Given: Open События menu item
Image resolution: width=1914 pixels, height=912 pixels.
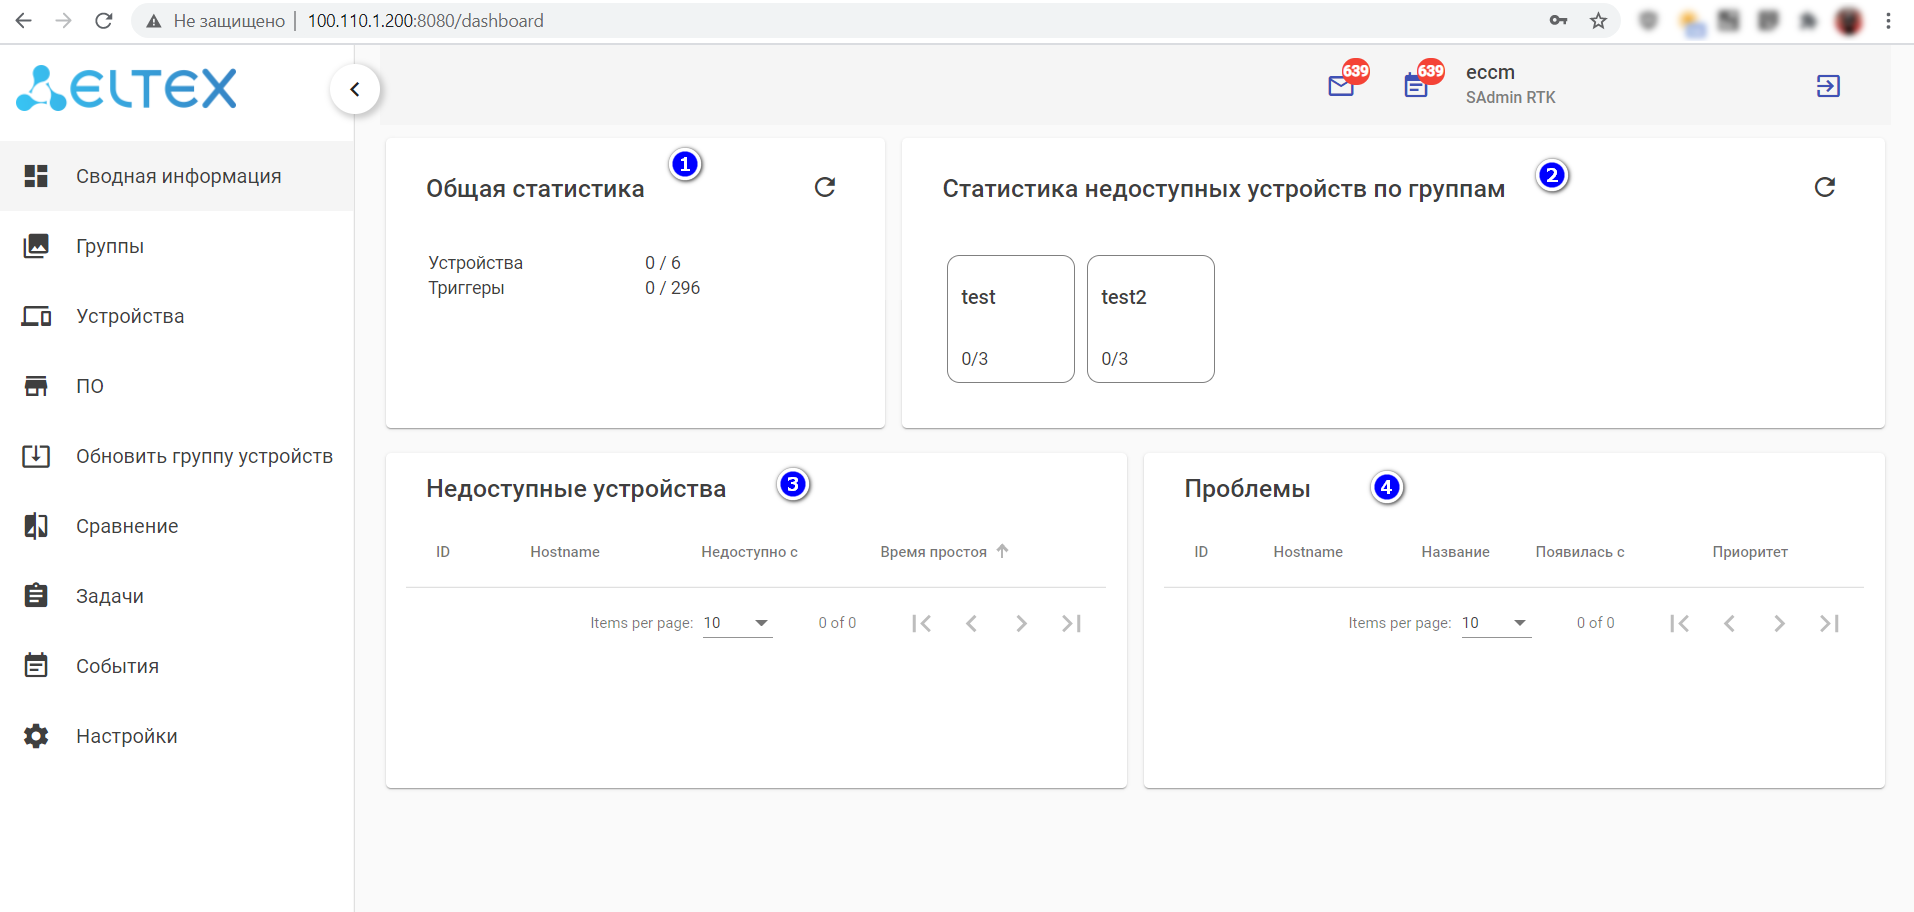Looking at the screenshot, I should click(177, 666).
